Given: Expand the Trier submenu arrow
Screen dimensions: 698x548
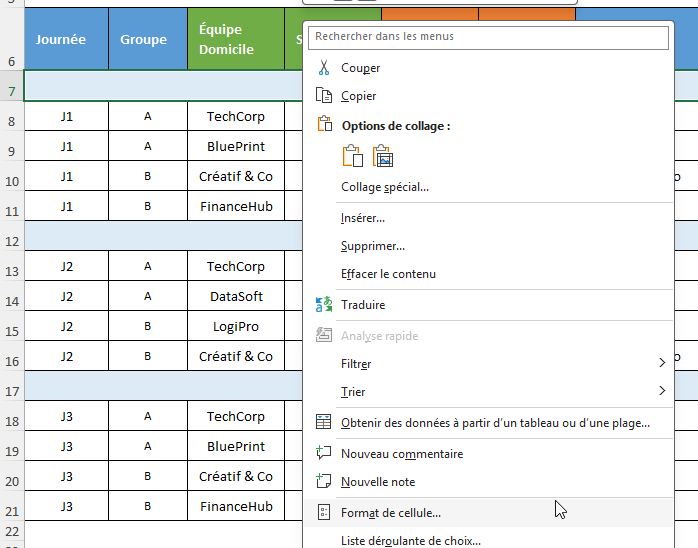Looking at the screenshot, I should [x=662, y=391].
